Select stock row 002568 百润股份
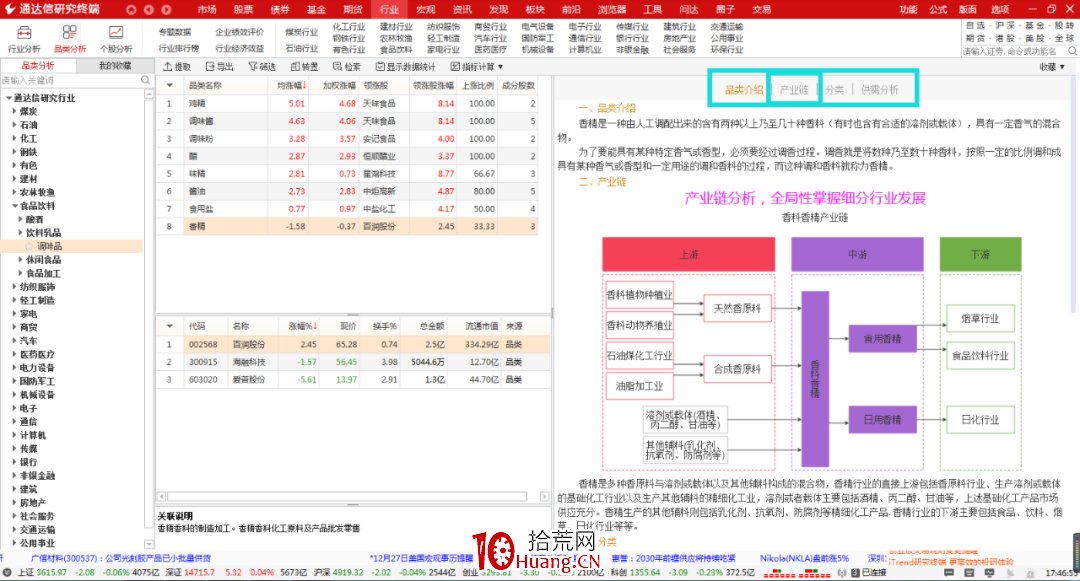The image size is (1080, 581). [x=354, y=344]
